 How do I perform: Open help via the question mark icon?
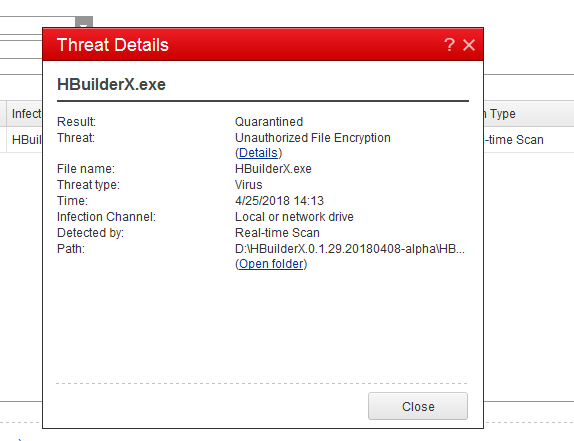pyautogui.click(x=449, y=45)
